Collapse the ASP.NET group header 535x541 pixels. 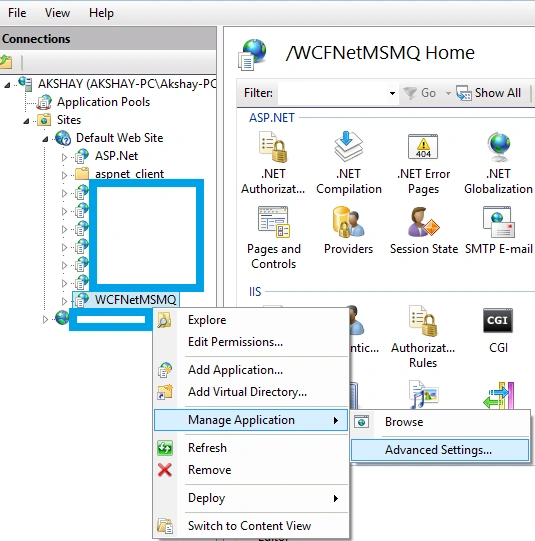click(272, 118)
